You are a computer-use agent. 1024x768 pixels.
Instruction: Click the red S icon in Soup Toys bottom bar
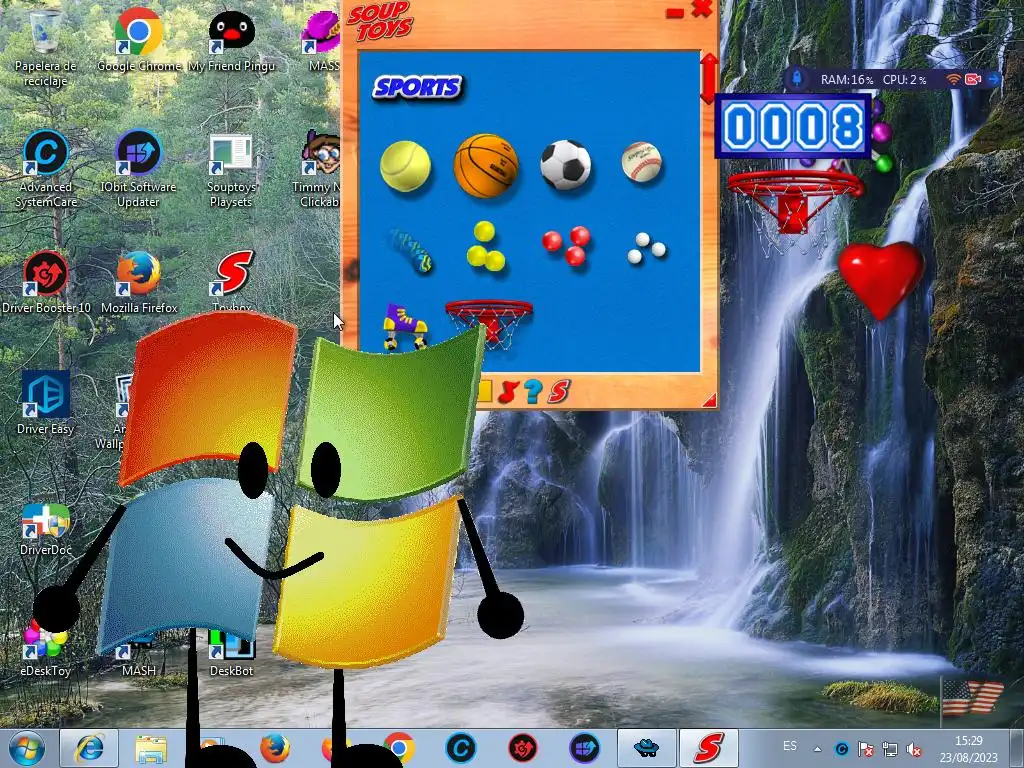[x=558, y=391]
